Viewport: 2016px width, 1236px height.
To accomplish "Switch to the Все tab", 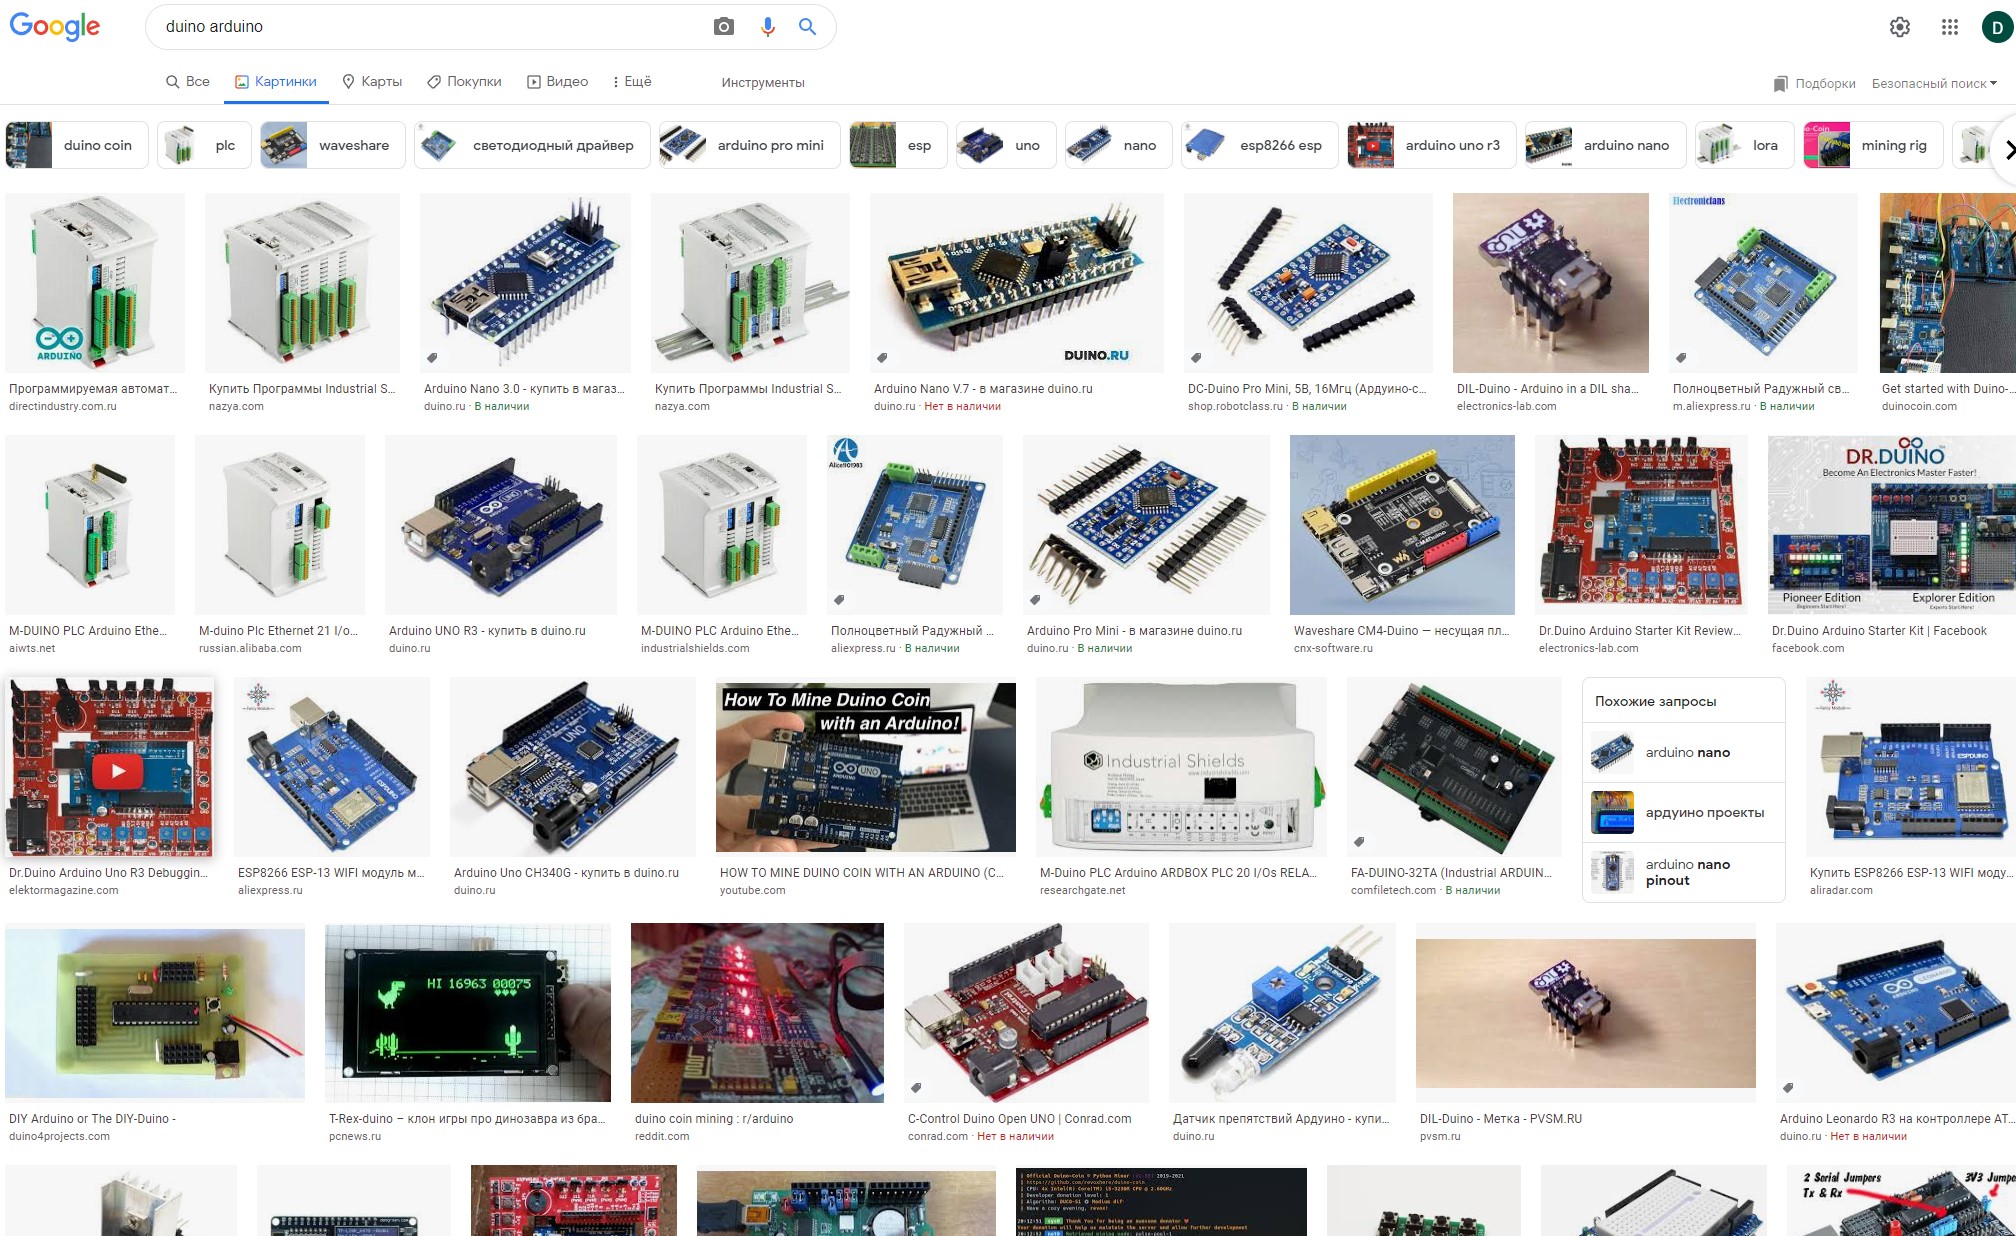I will pyautogui.click(x=188, y=82).
